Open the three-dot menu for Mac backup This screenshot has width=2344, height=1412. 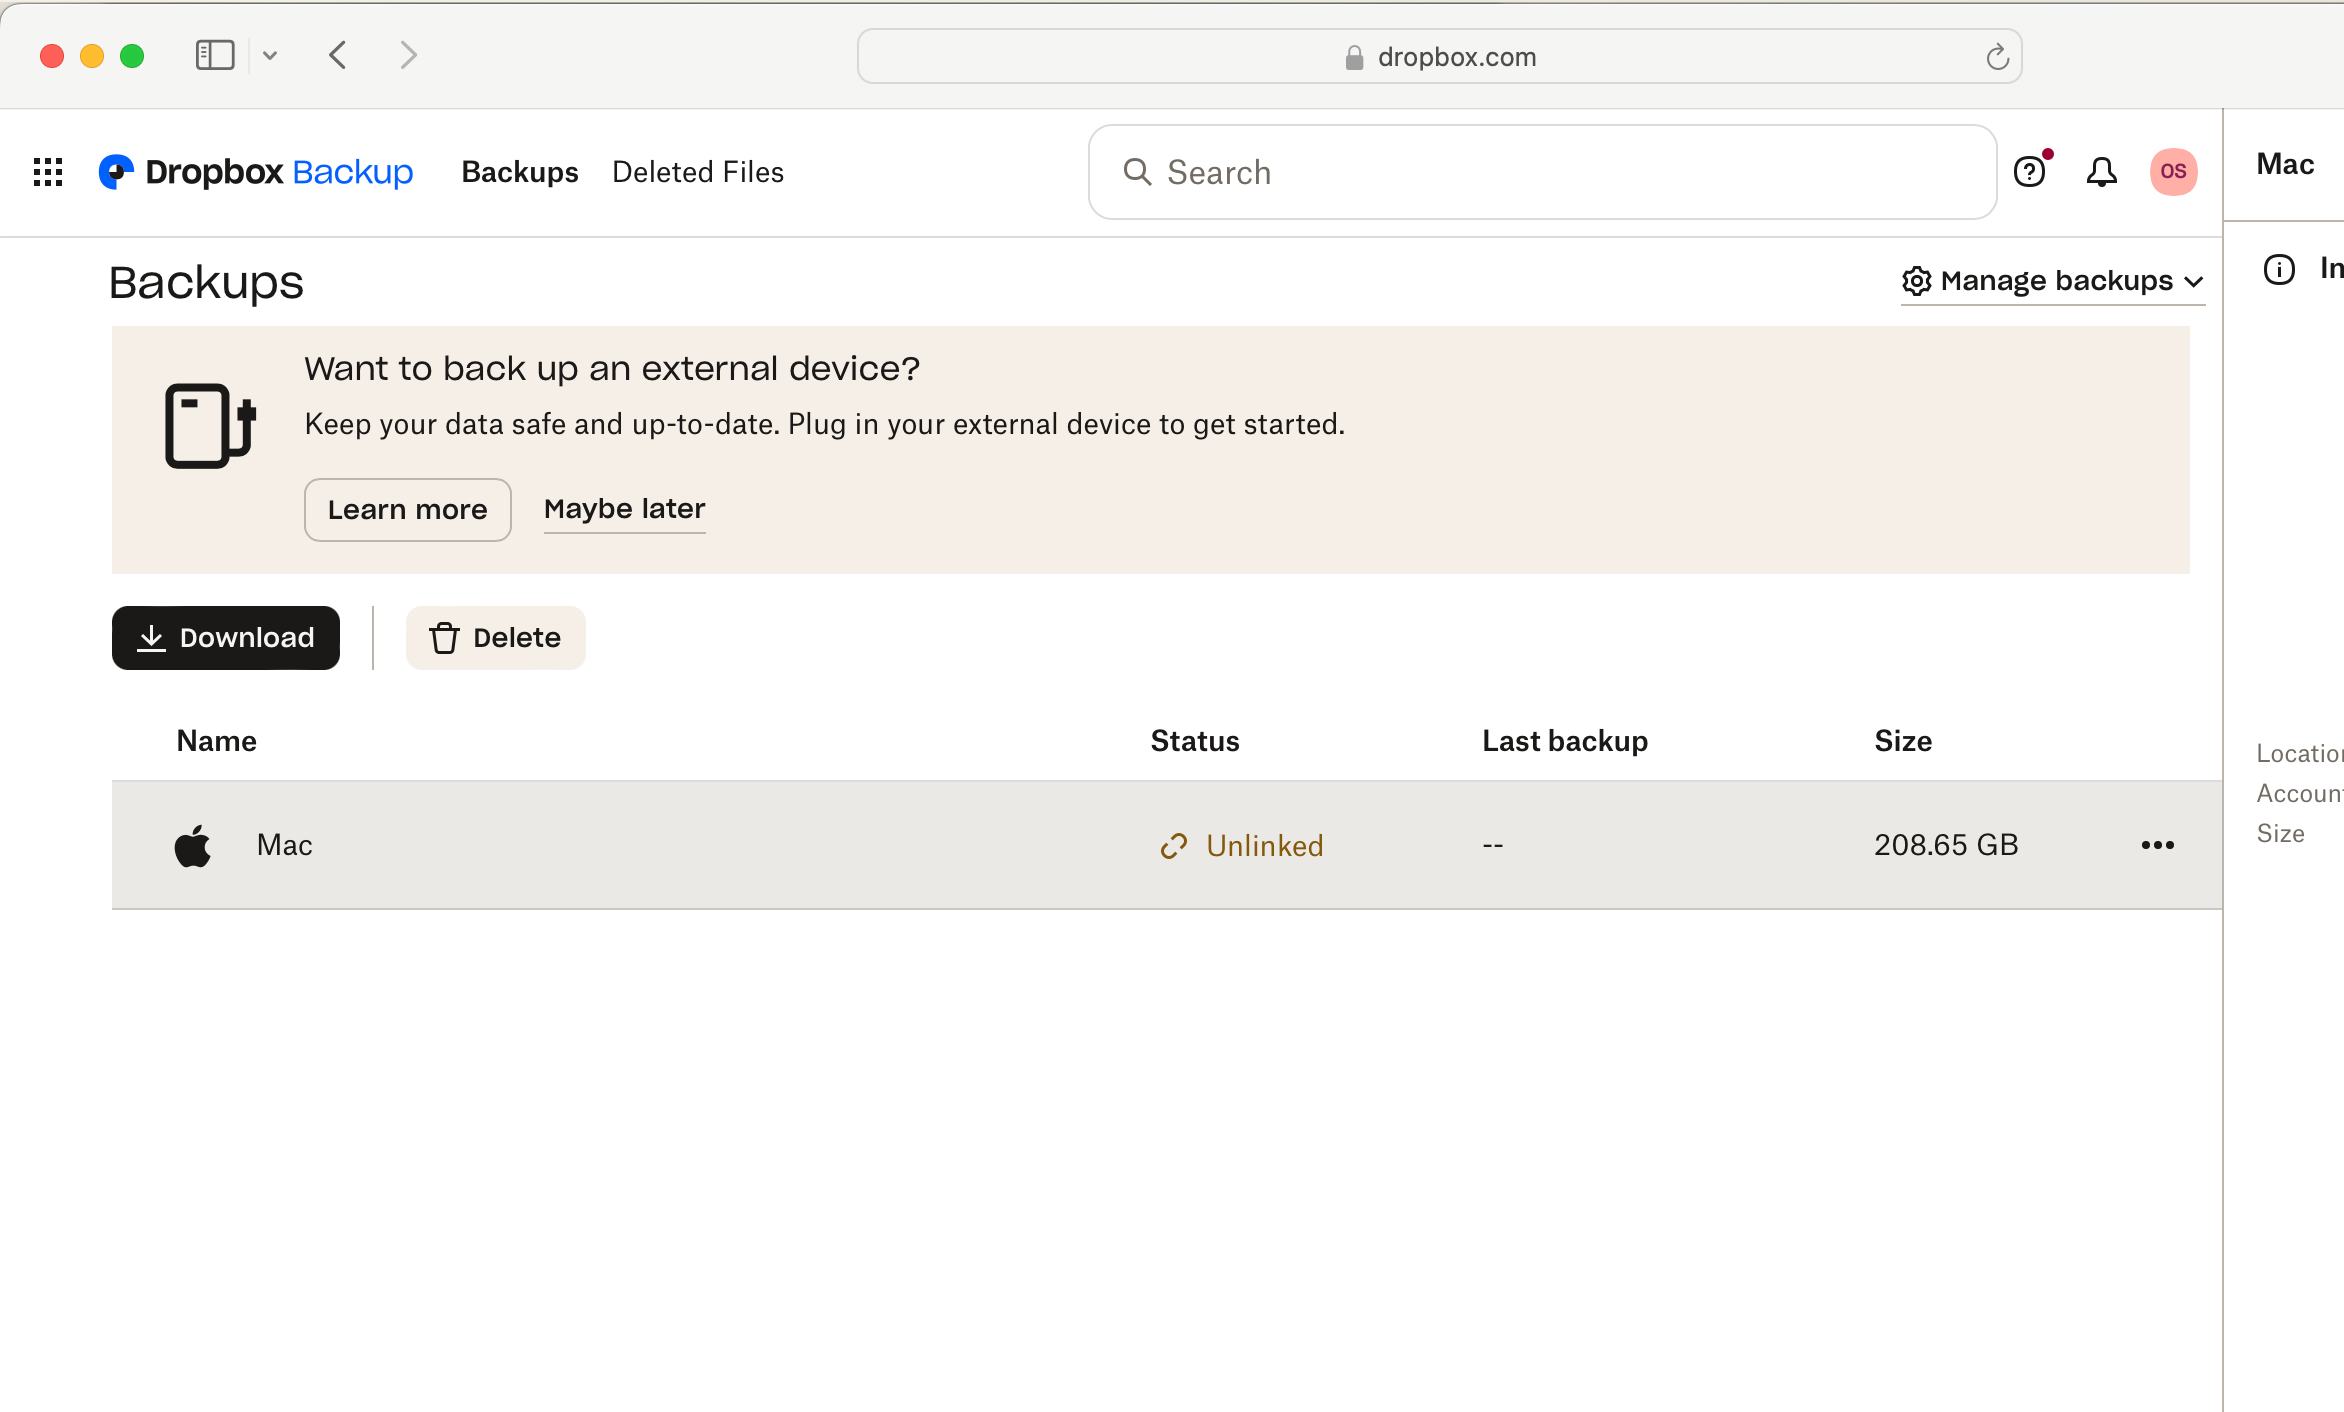(x=2158, y=845)
